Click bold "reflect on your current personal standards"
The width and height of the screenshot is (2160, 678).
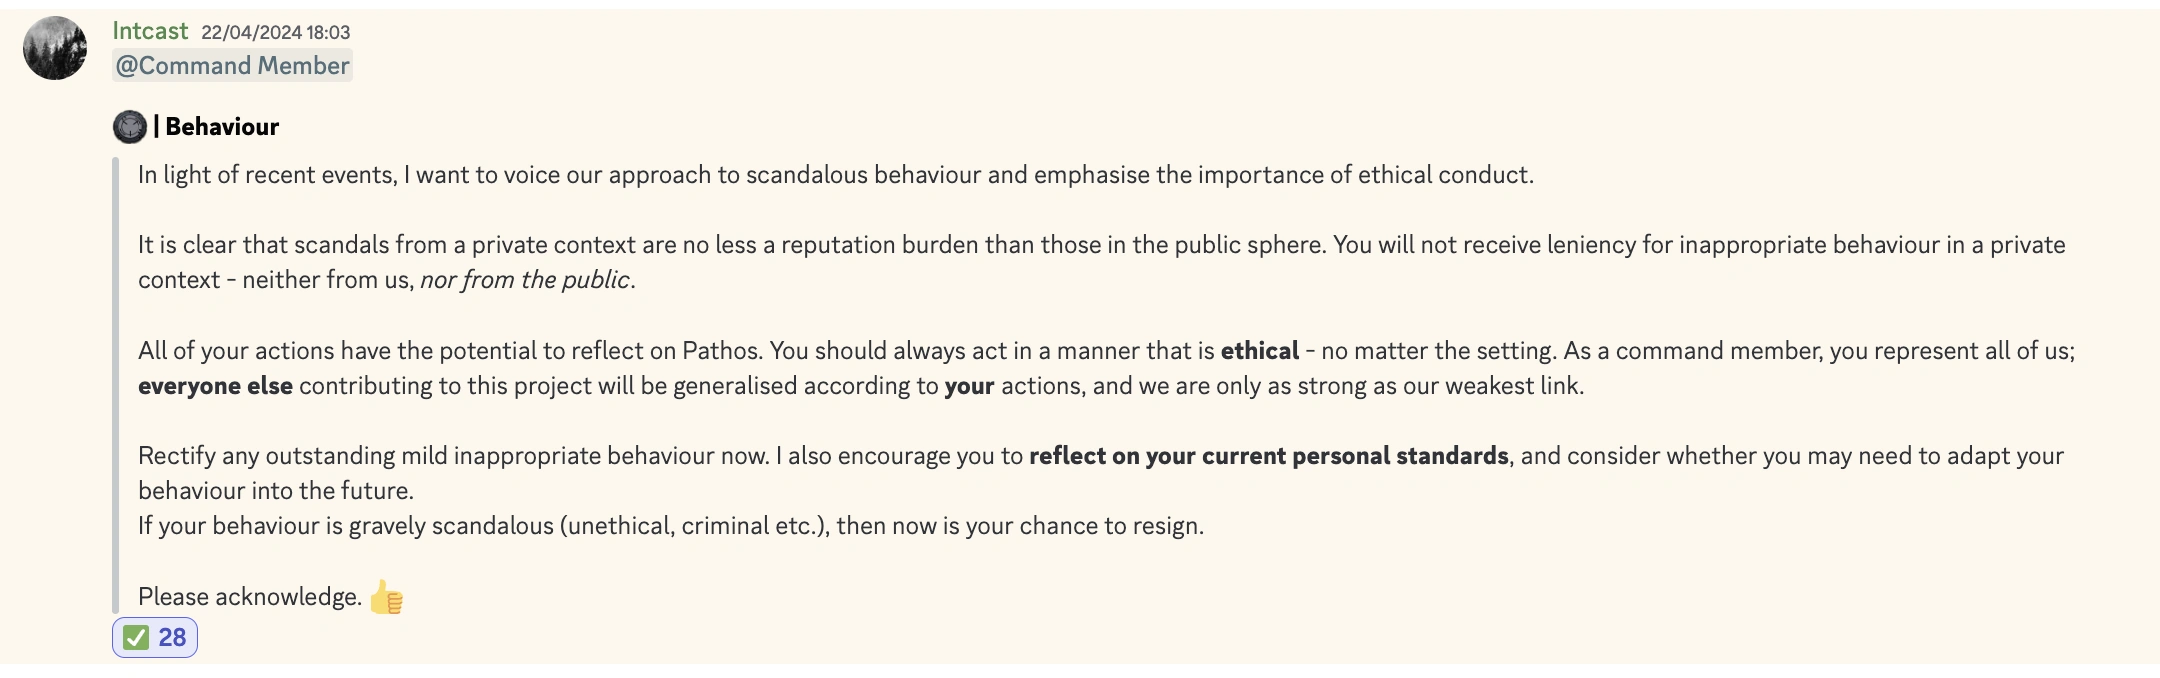(1268, 456)
